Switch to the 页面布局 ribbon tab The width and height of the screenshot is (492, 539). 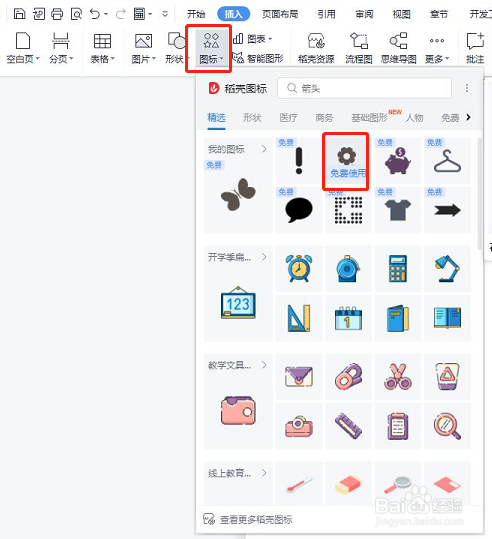pyautogui.click(x=280, y=14)
